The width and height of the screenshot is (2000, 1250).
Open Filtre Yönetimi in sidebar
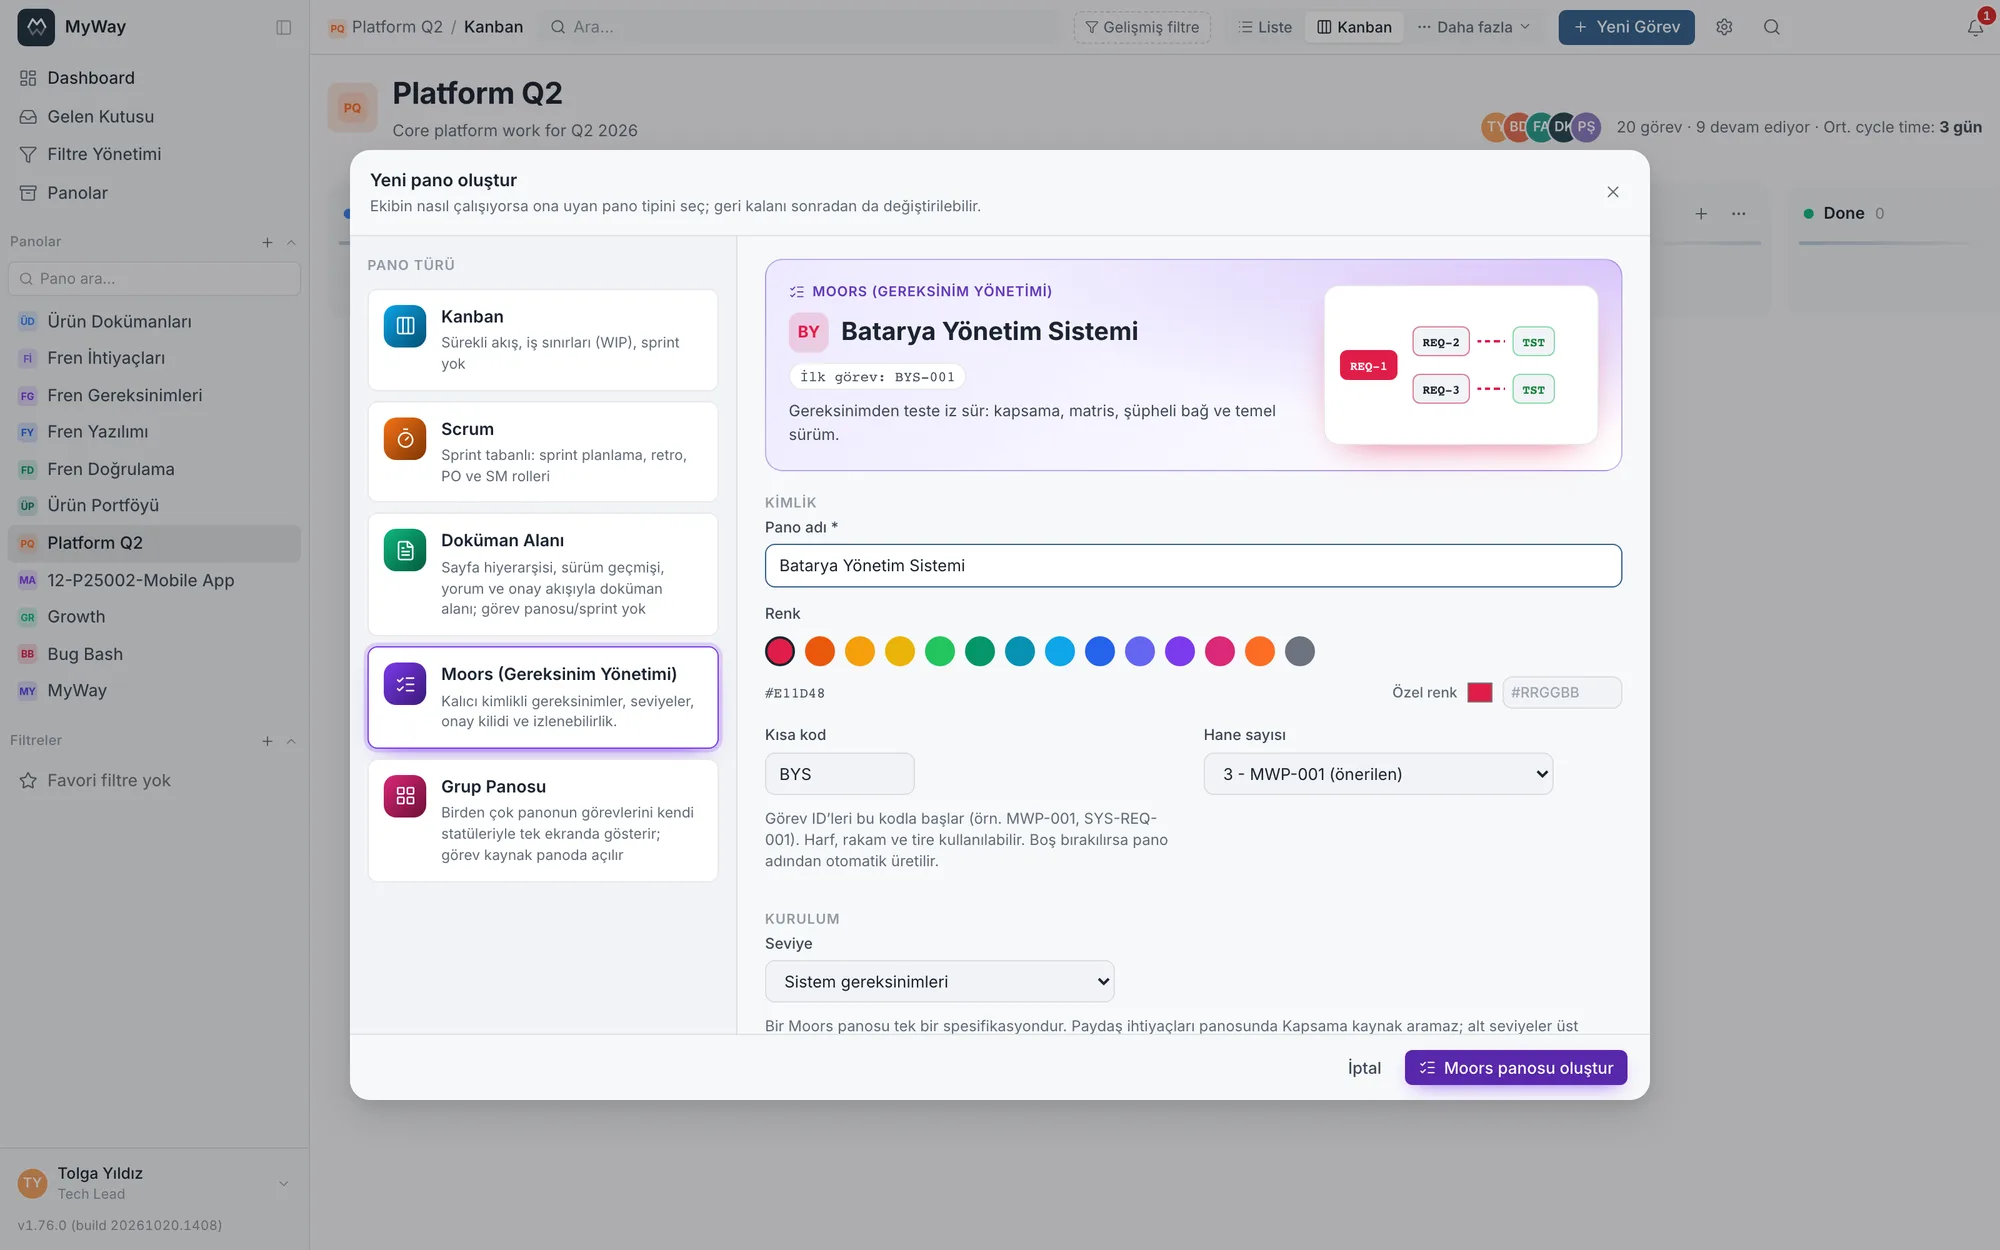click(154, 154)
